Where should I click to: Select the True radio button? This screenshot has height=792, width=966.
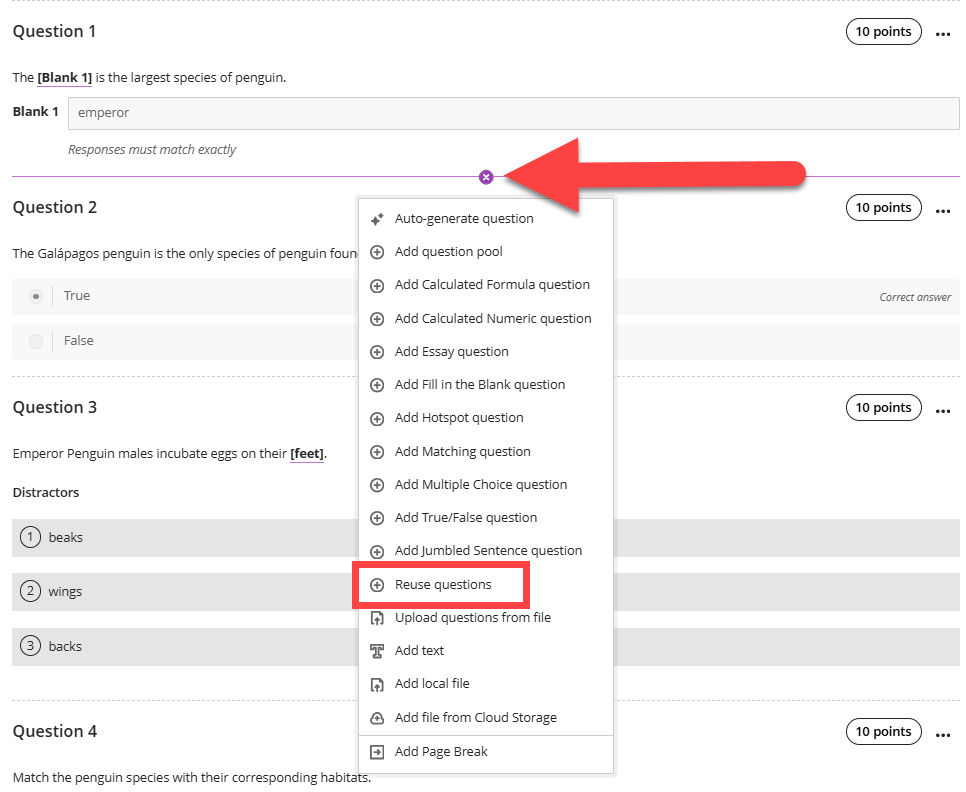coord(36,297)
